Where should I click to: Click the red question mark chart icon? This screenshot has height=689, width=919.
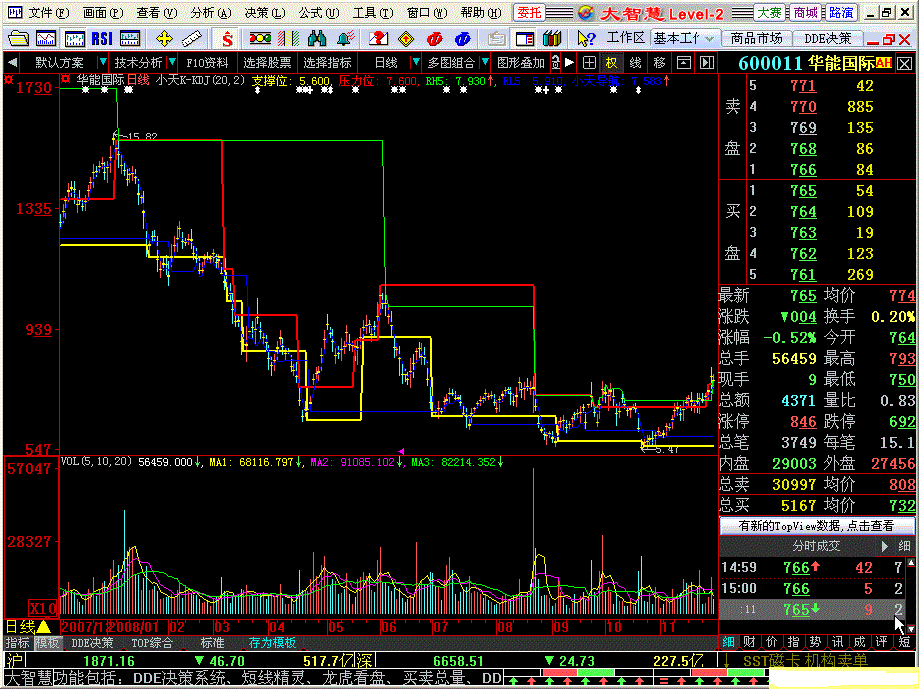379,39
